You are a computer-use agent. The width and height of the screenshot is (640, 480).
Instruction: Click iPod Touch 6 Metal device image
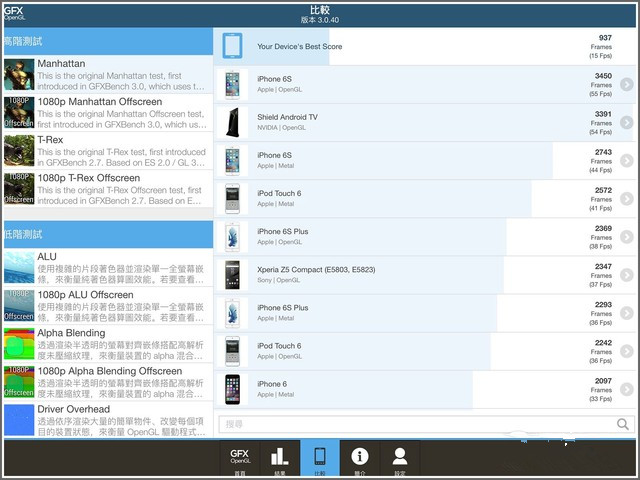click(x=232, y=199)
